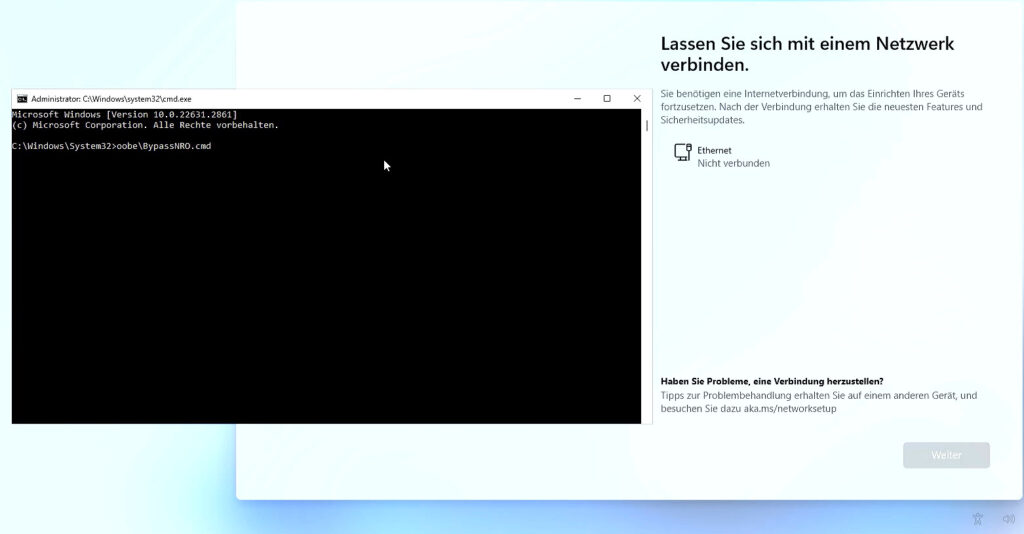
Task: Click the 'Nicht verbunden' status text
Action: pyautogui.click(x=733, y=163)
